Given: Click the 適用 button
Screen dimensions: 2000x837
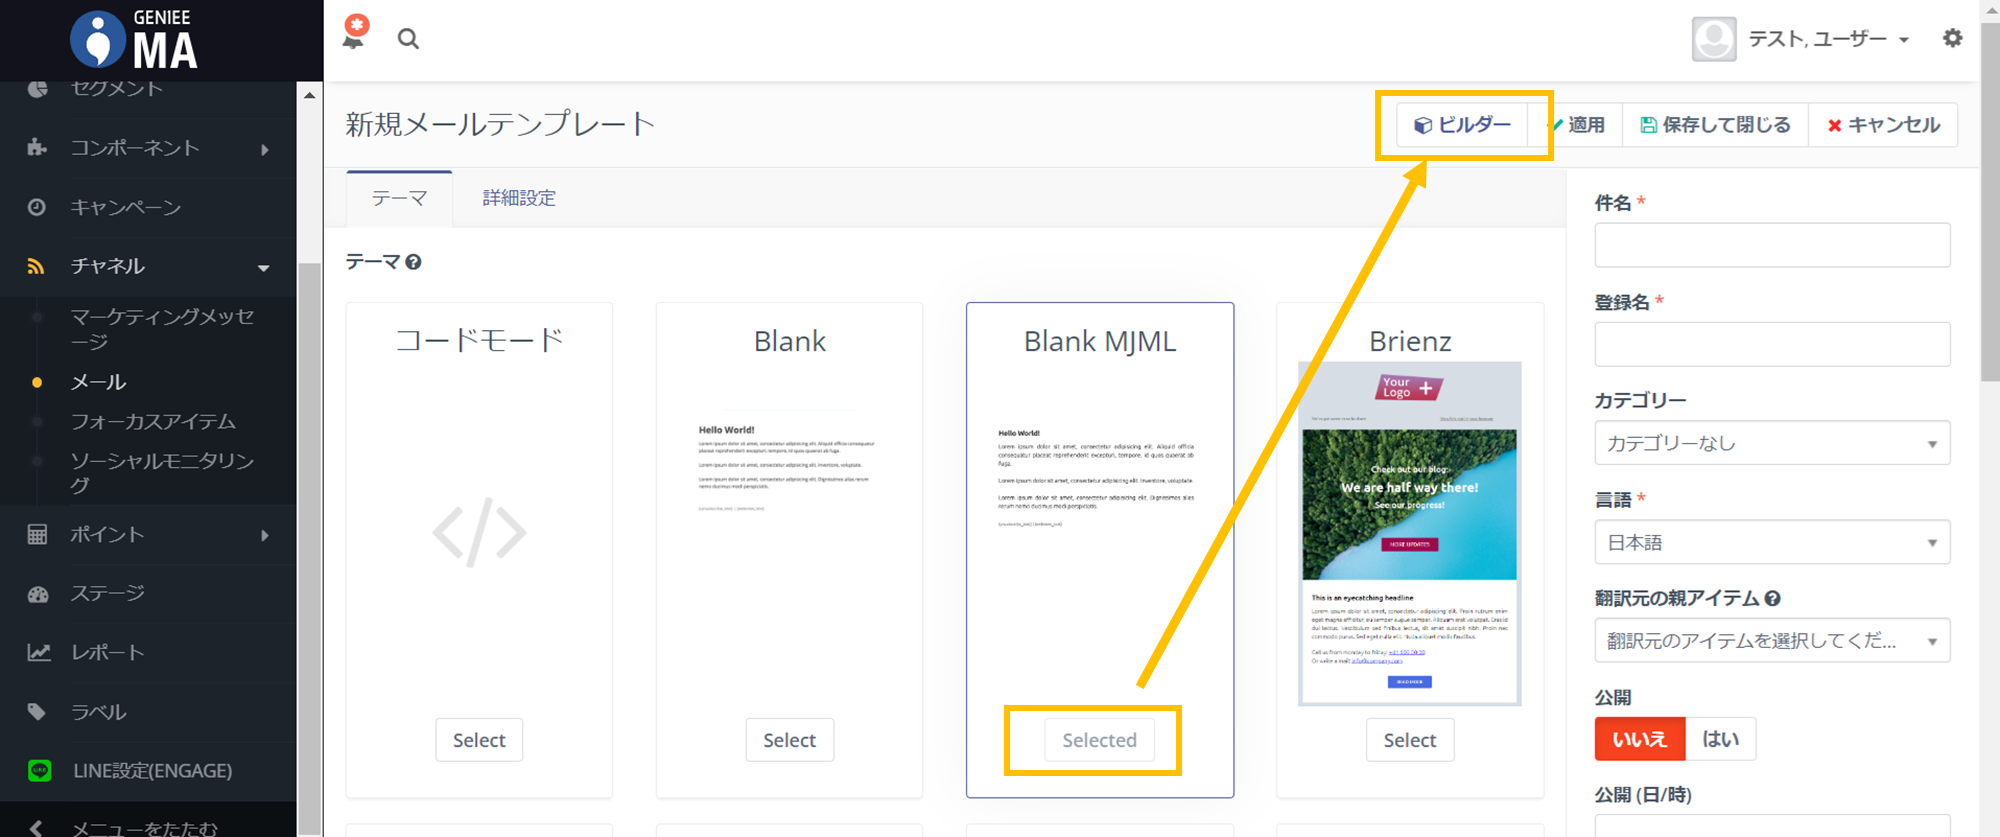Looking at the screenshot, I should tap(1577, 125).
